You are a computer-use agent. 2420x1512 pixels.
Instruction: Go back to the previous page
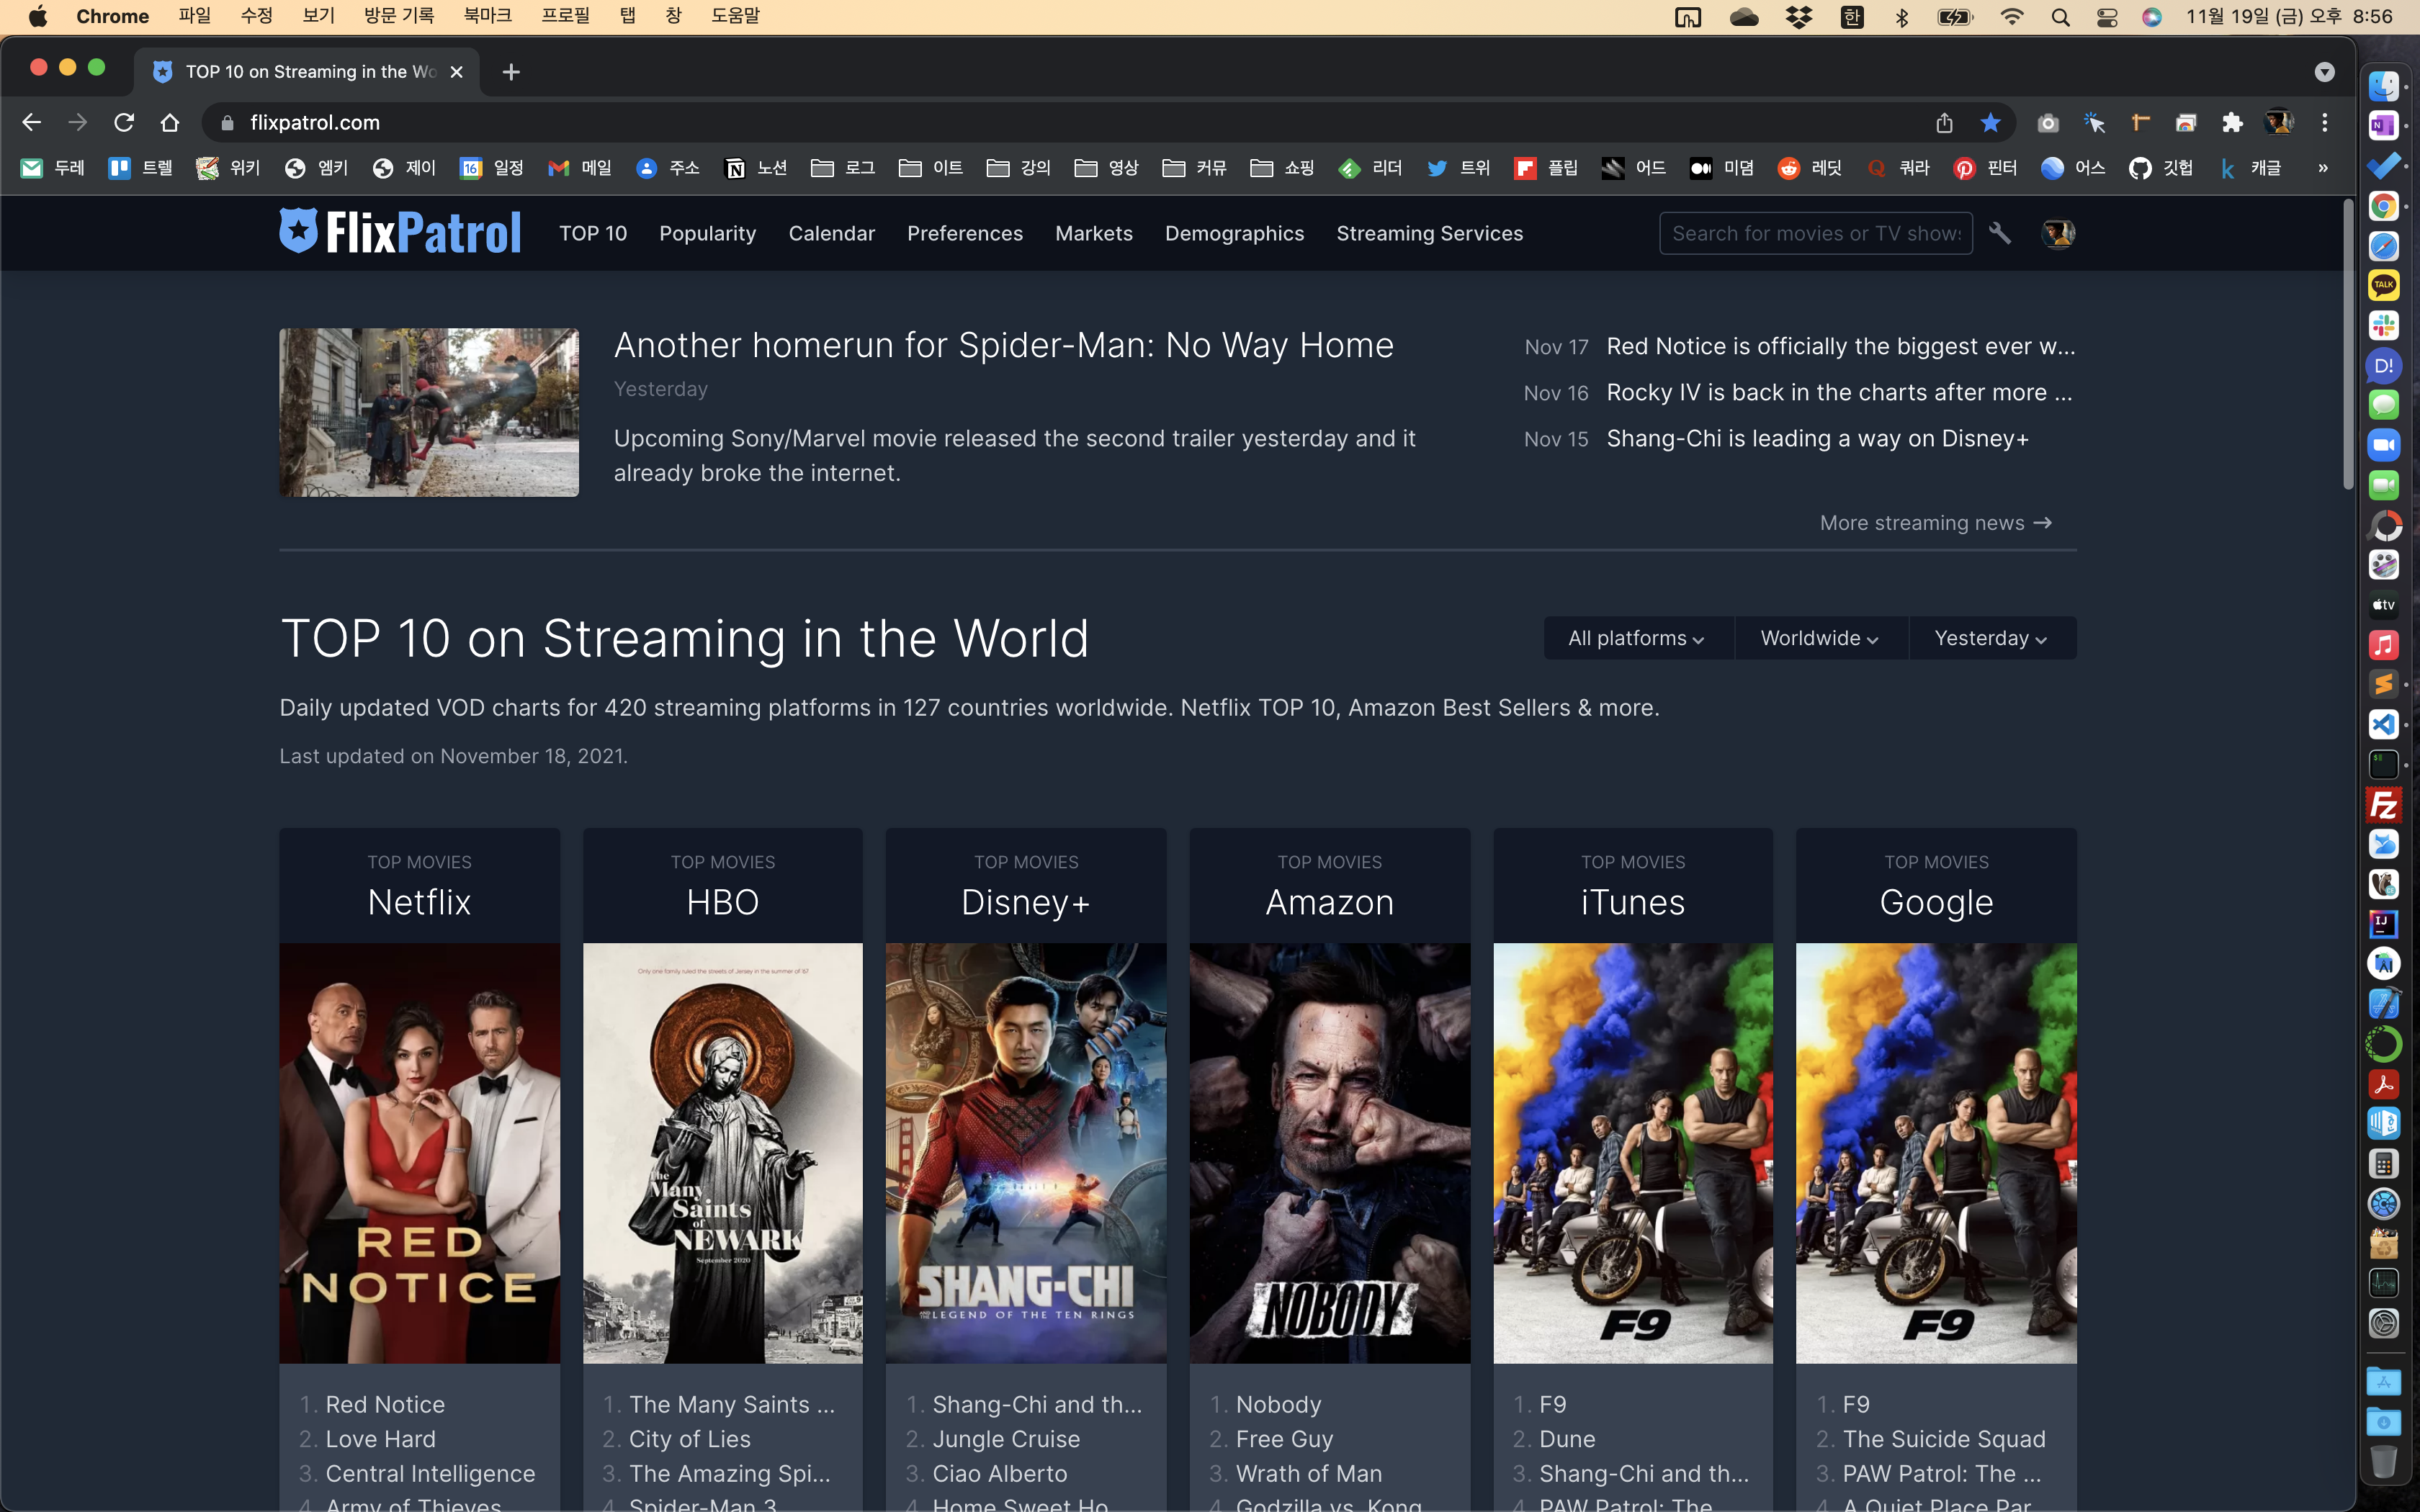click(31, 122)
